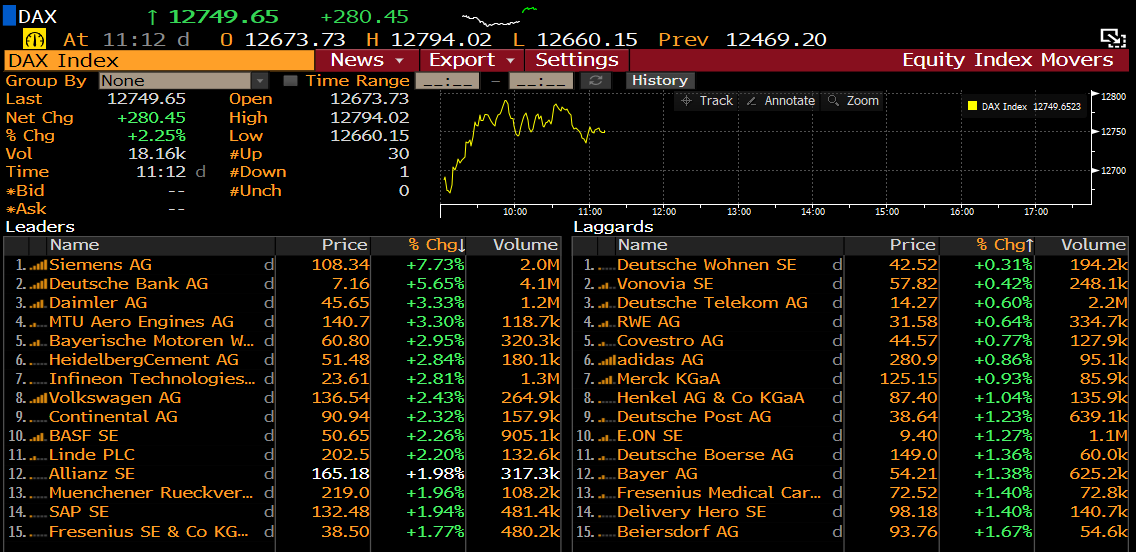Open the Group By None dropdown
1136x552 pixels.
184,80
